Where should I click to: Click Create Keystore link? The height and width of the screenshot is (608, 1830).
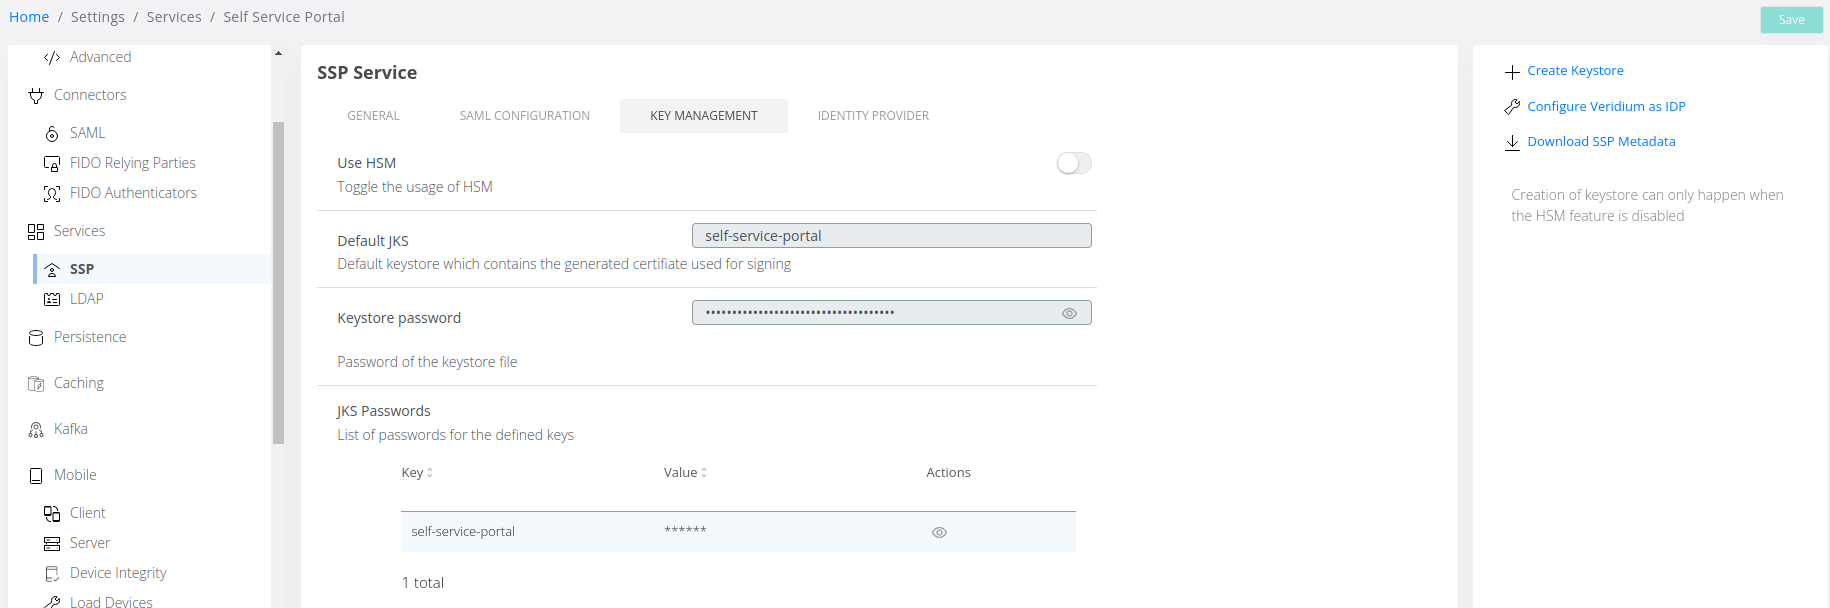[1575, 71]
